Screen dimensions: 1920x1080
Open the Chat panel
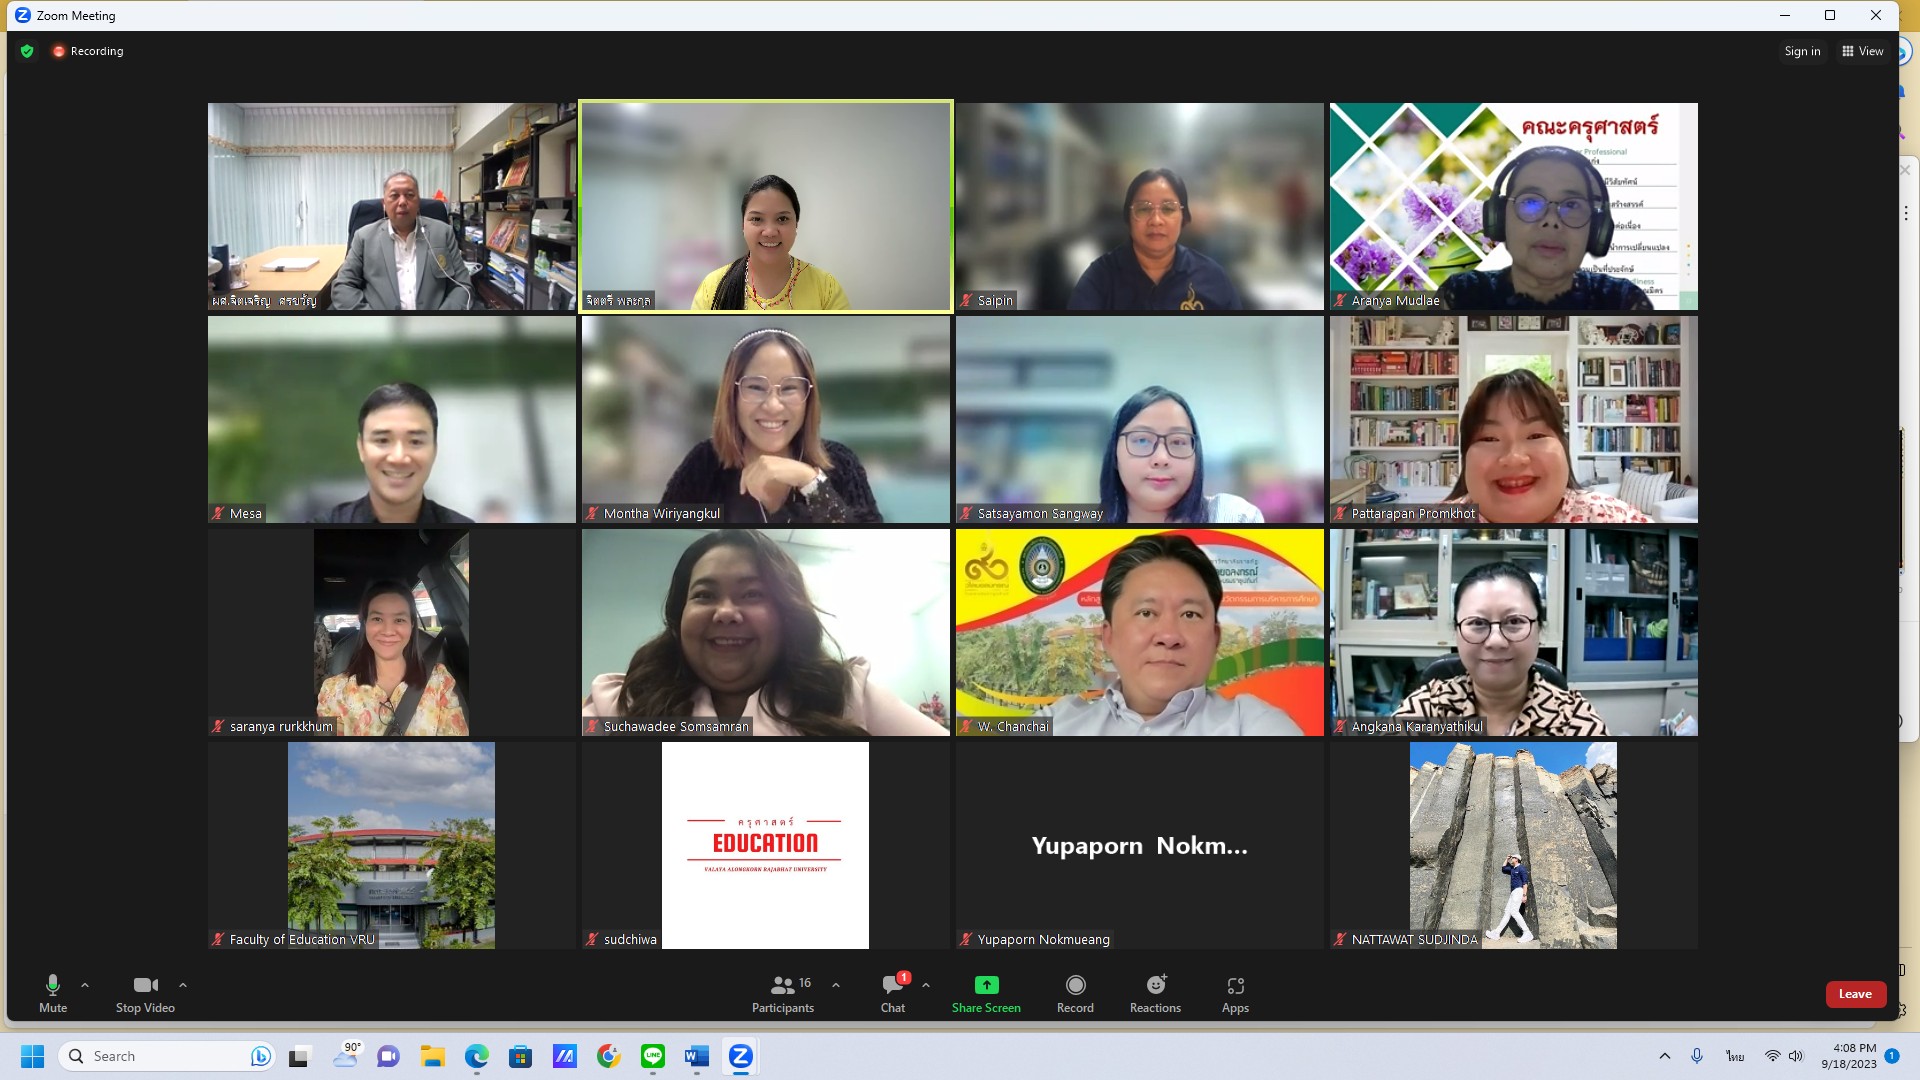893,993
